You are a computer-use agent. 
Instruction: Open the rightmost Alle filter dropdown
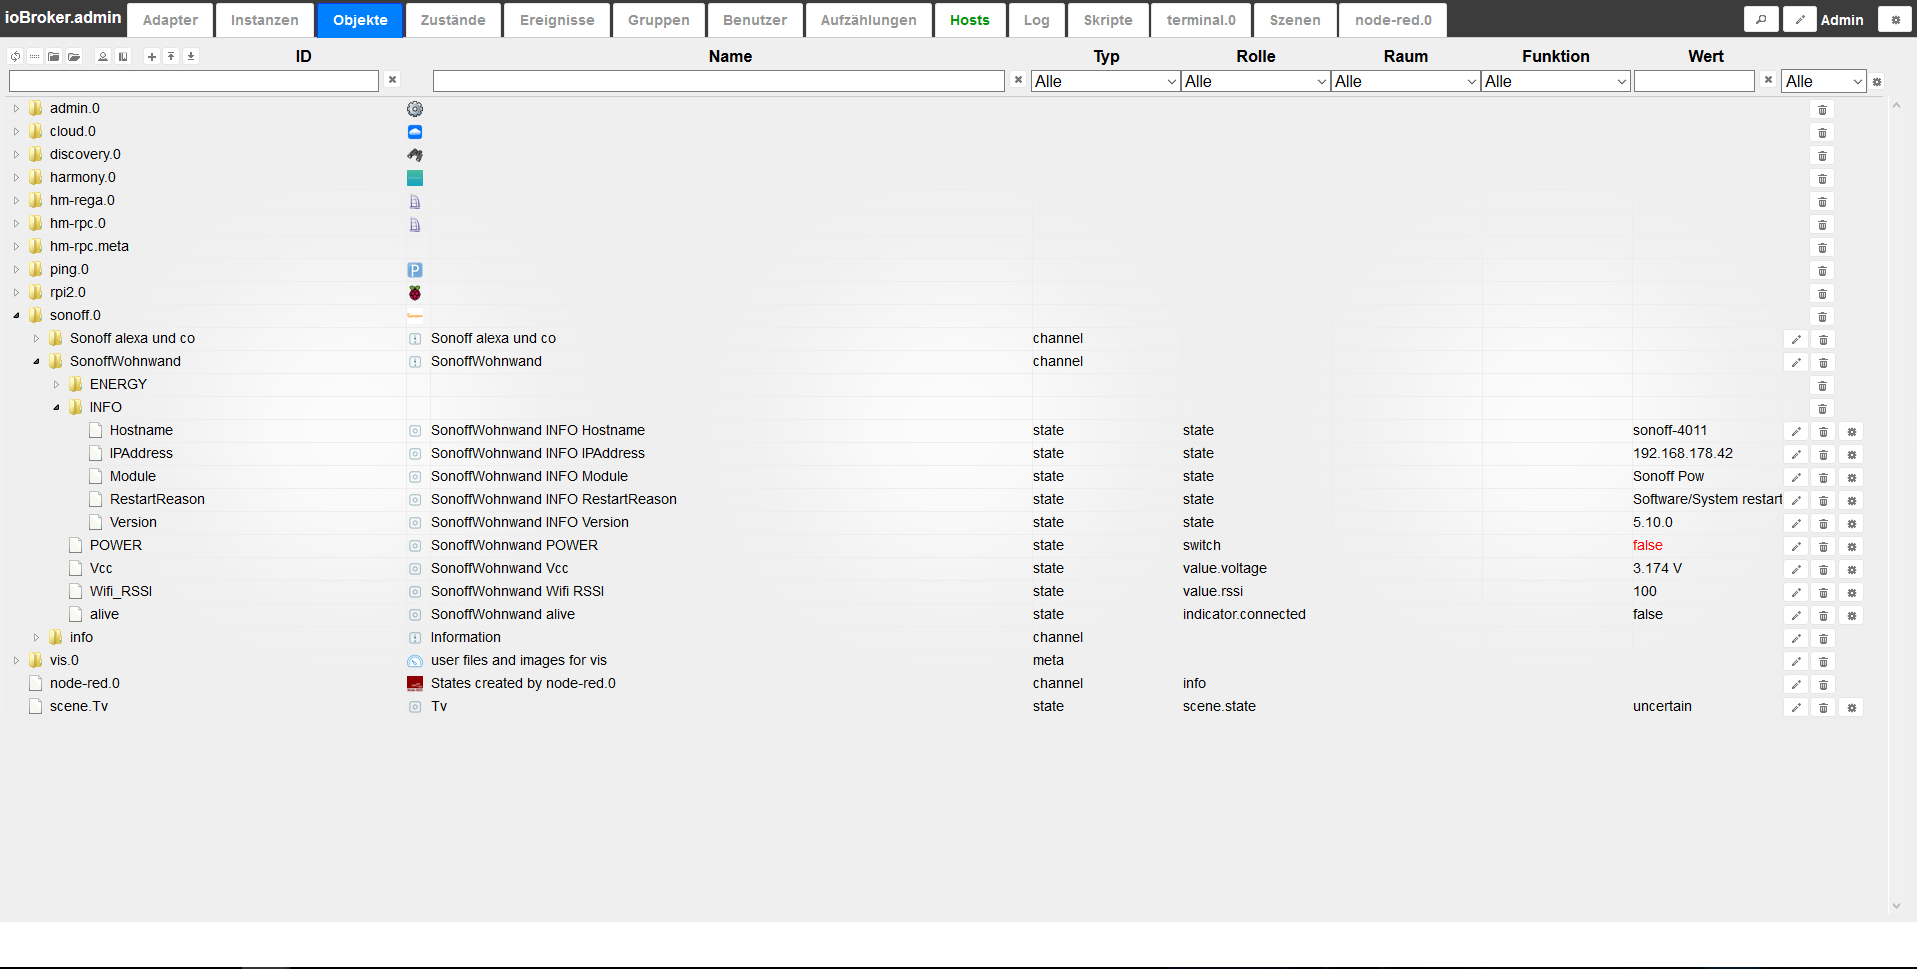(x=1824, y=81)
